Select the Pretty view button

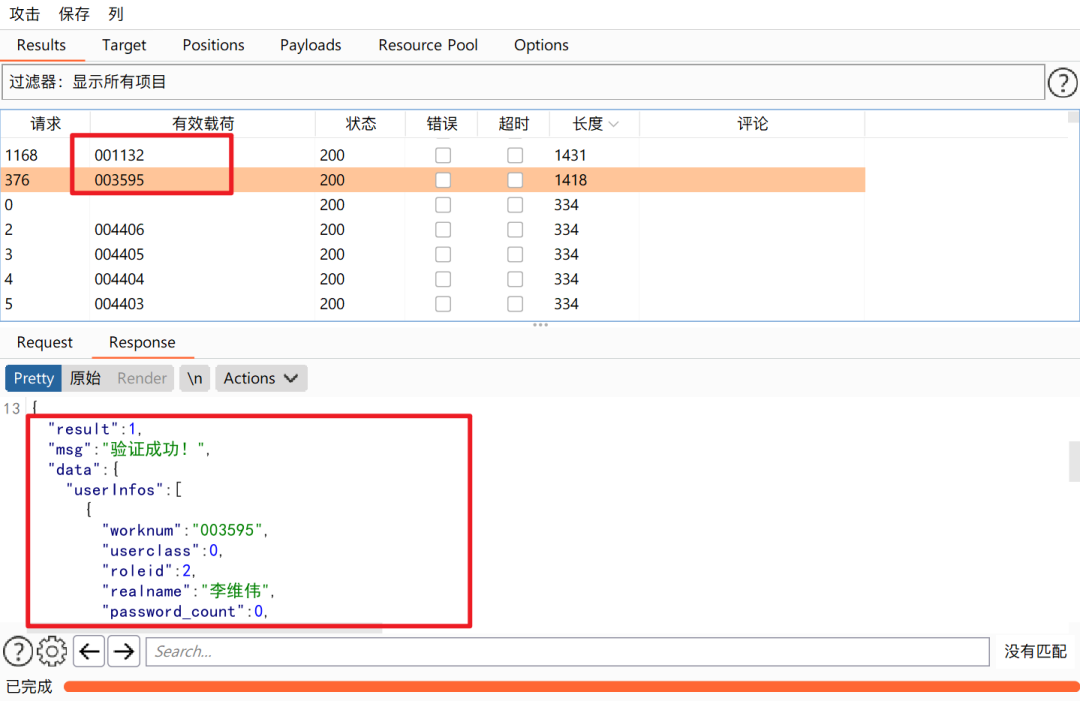tap(34, 378)
